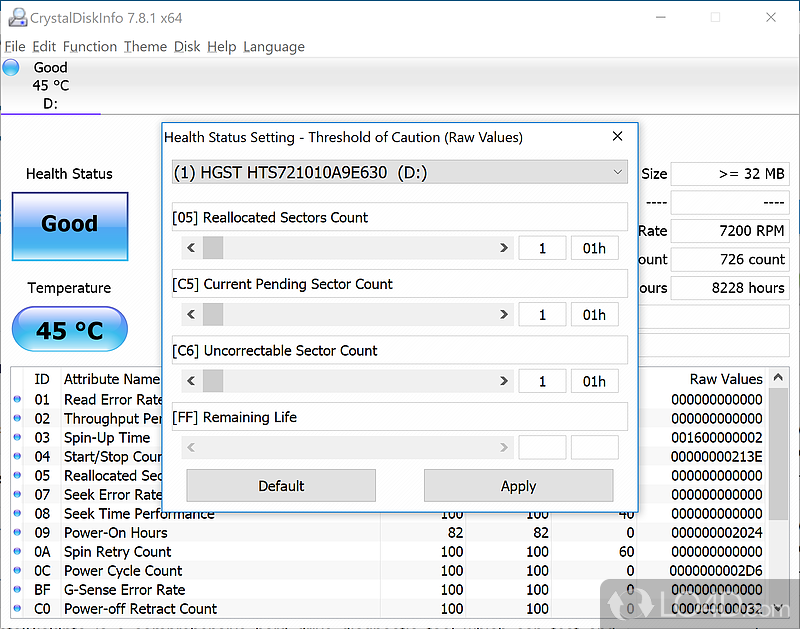This screenshot has width=800, height=629.
Task: Click the 45 °C temperature button
Action: tap(70, 329)
